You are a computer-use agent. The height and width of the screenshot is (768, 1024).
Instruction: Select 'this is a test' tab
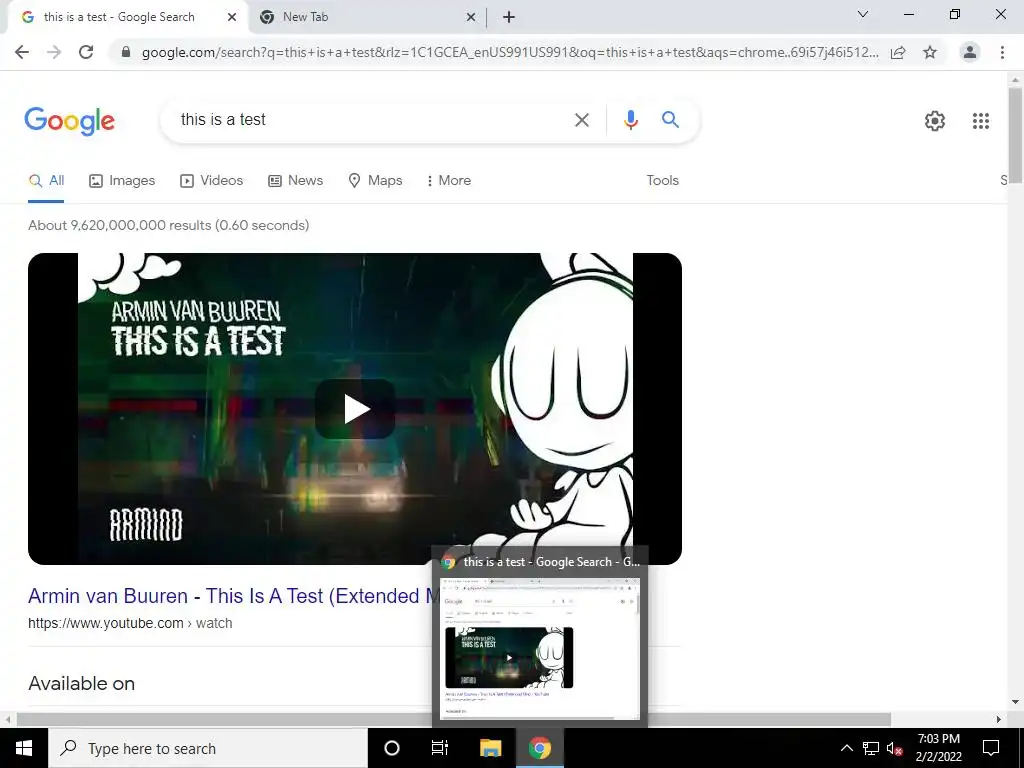tap(127, 18)
